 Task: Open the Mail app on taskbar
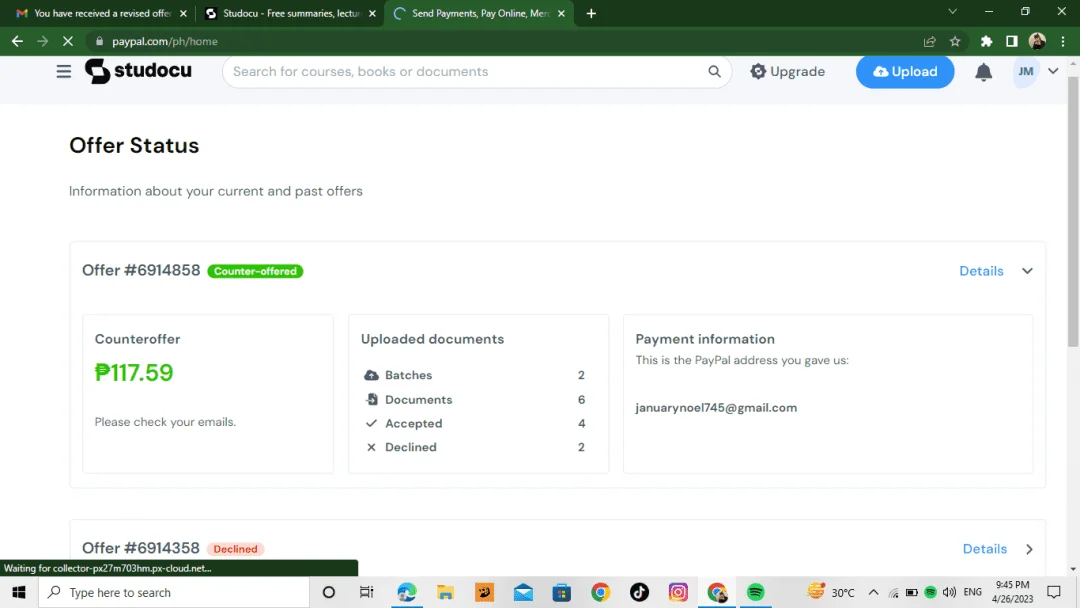point(523,592)
